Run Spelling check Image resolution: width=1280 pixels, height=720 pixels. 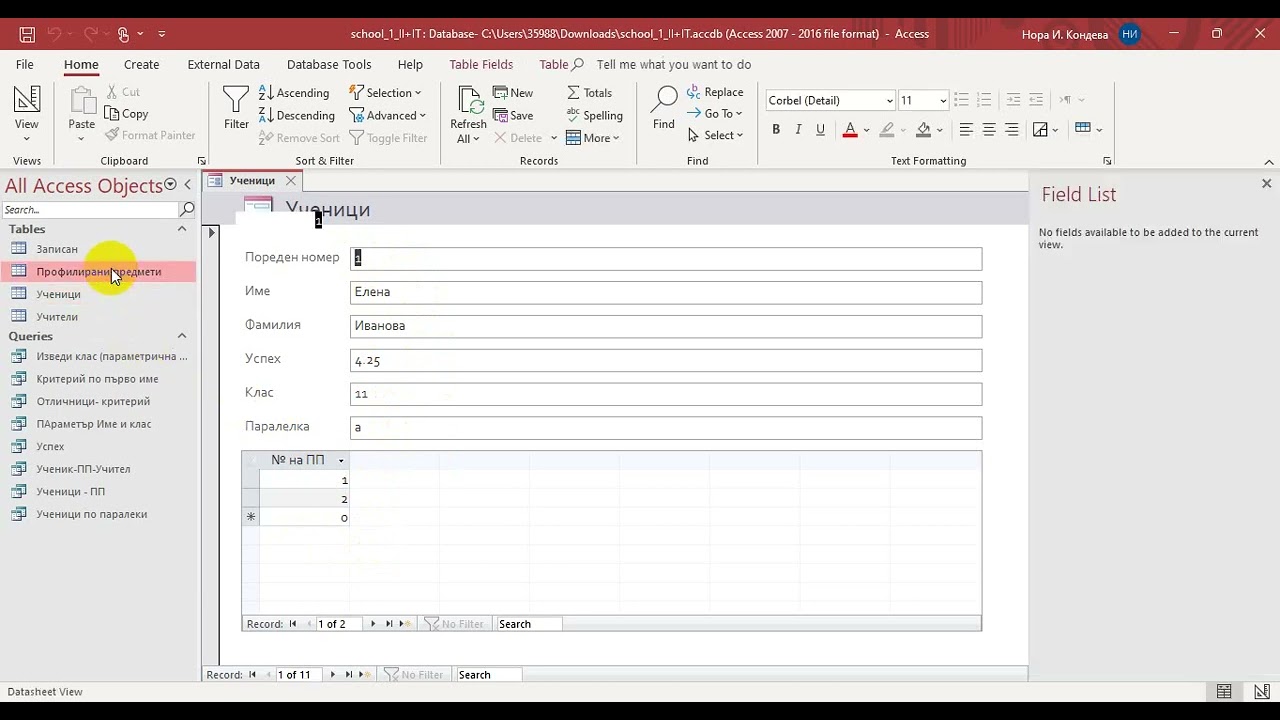click(594, 115)
